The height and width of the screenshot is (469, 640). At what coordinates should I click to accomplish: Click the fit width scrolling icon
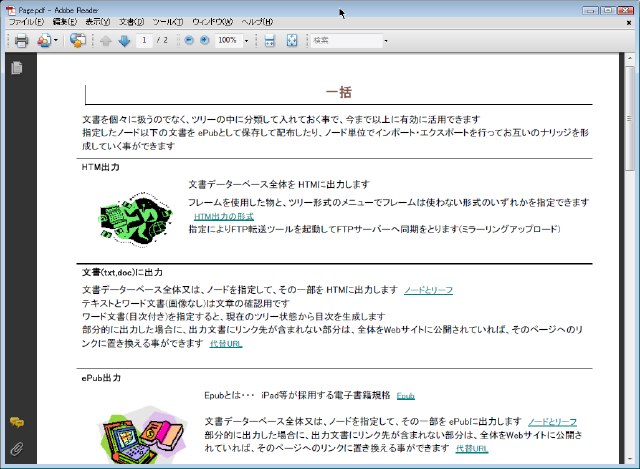[x=269, y=40]
